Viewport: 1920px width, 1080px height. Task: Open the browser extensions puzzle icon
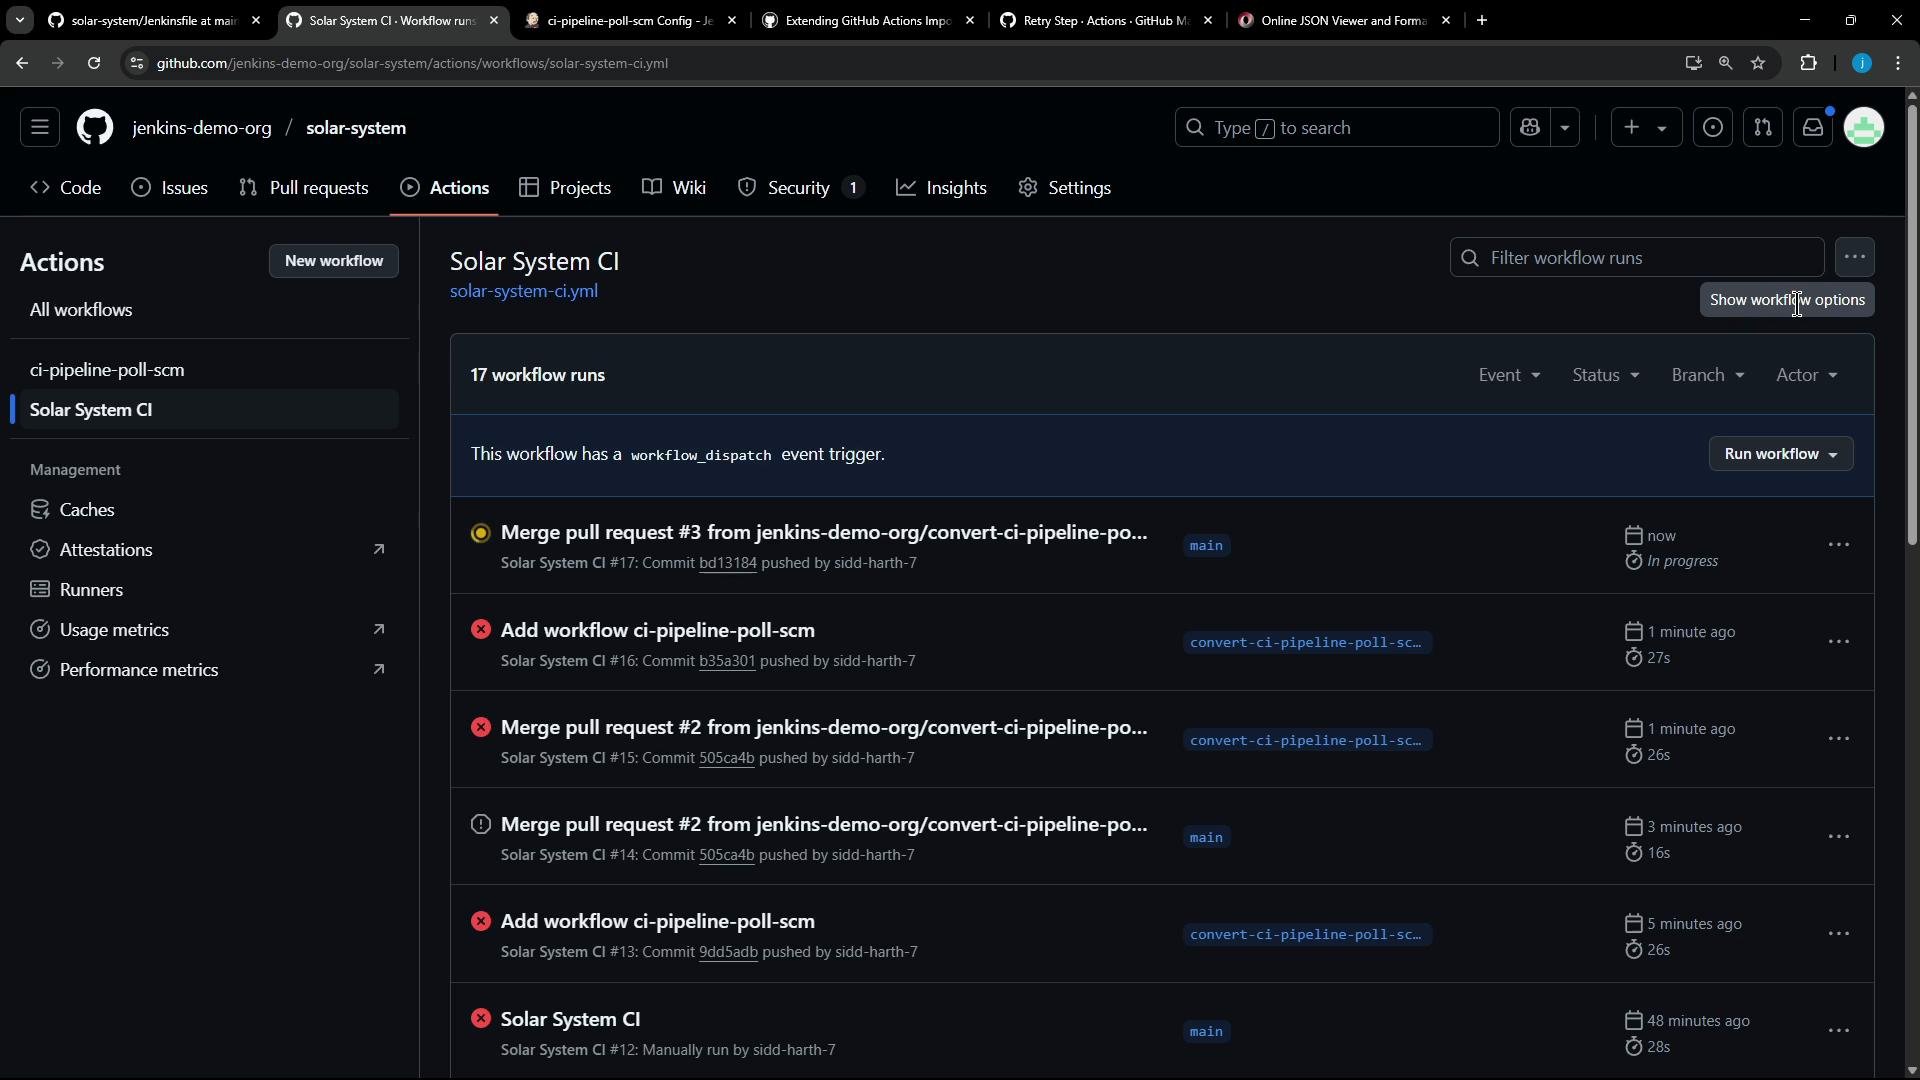pyautogui.click(x=1808, y=63)
